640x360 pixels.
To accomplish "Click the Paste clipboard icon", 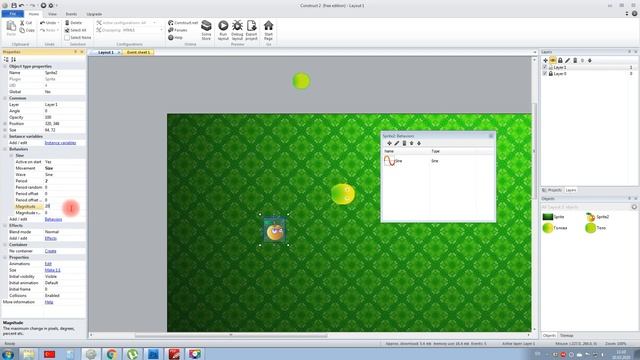I will point(11,27).
